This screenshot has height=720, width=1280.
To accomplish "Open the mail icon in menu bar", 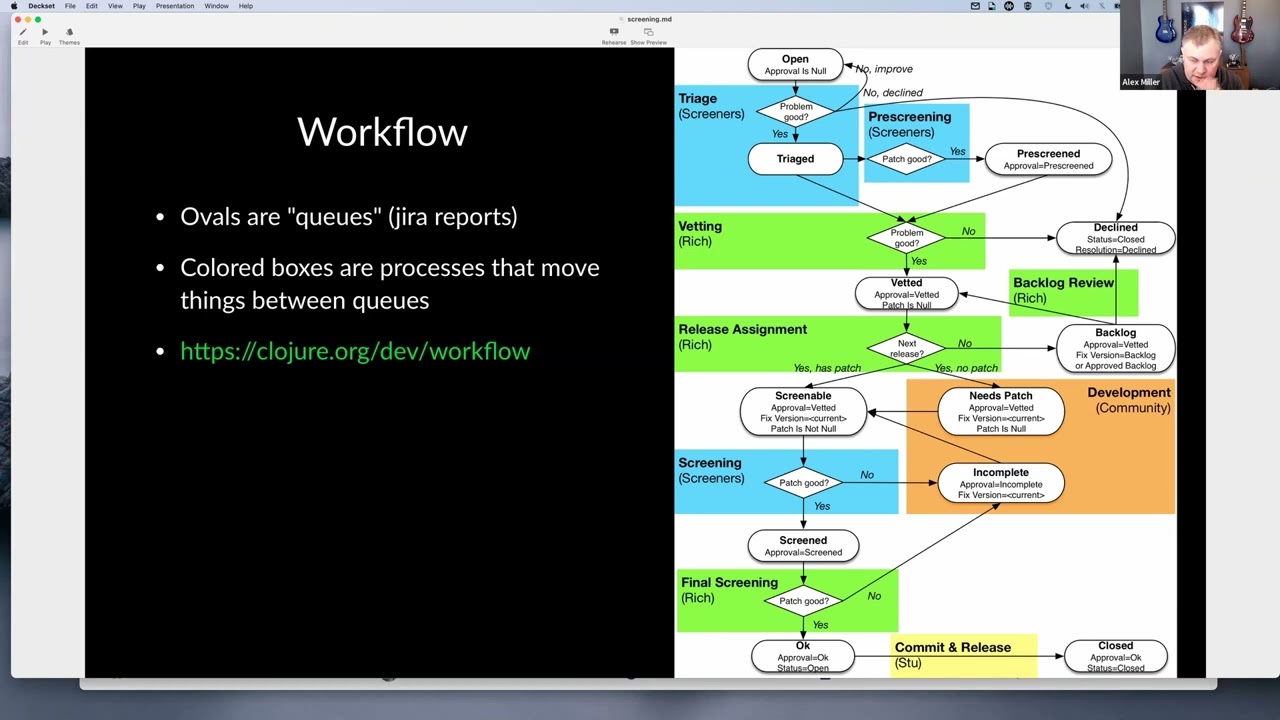I will coord(975,6).
